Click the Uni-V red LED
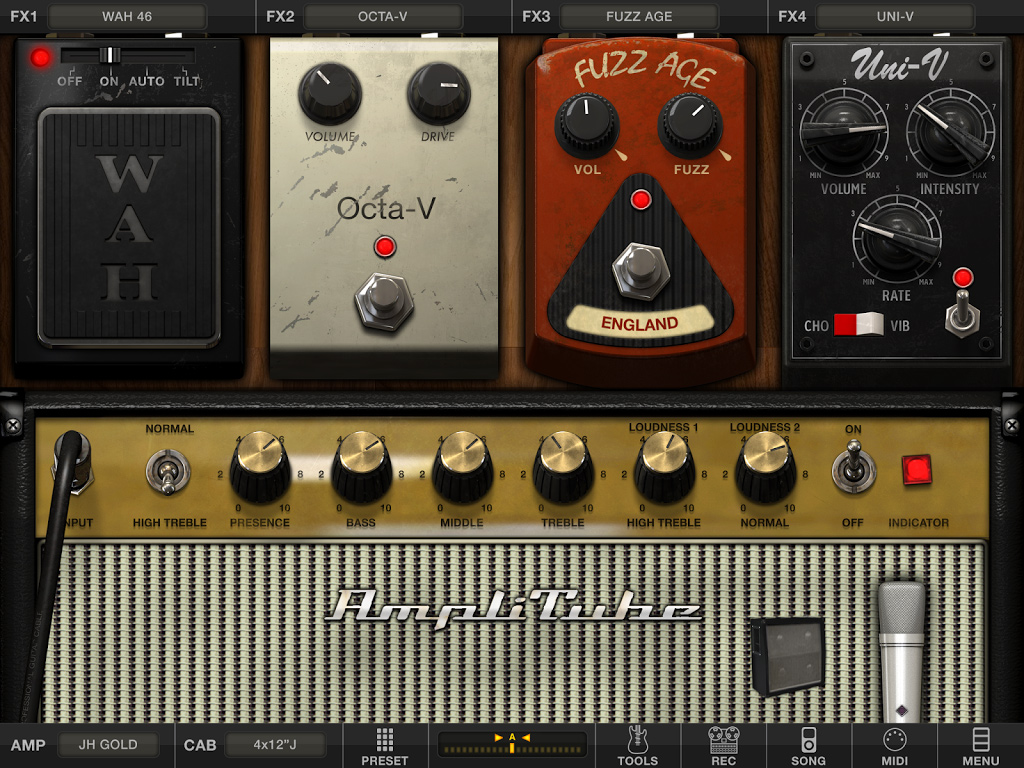This screenshot has height=768, width=1024. tap(963, 278)
